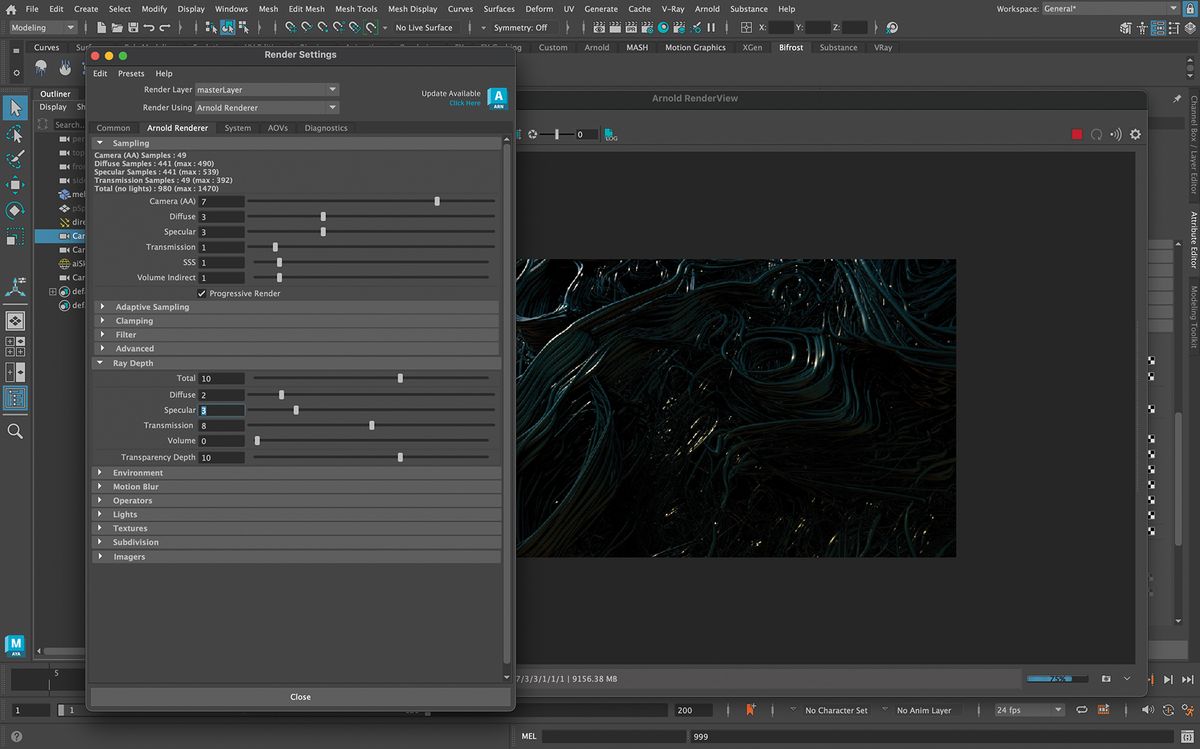The width and height of the screenshot is (1200, 749).
Task: Expand the Adaptive Sampling section
Action: click(x=103, y=306)
